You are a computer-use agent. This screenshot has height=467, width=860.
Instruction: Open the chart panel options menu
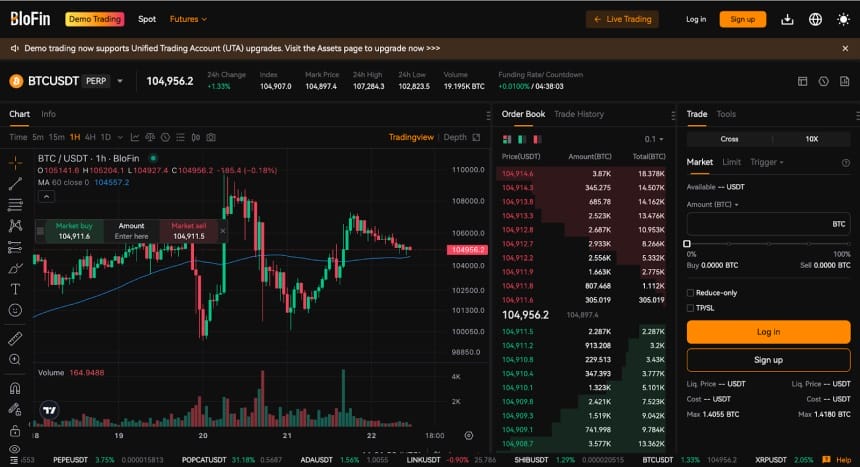488,115
